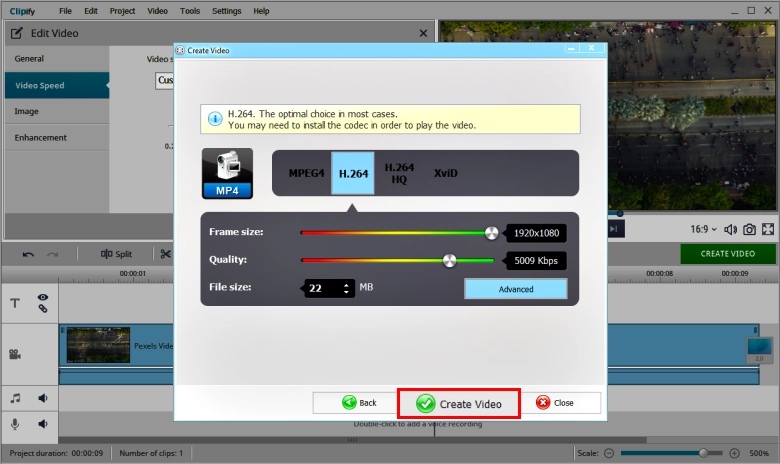This screenshot has width=780, height=464.
Task: Click the File size value field
Action: 323,288
